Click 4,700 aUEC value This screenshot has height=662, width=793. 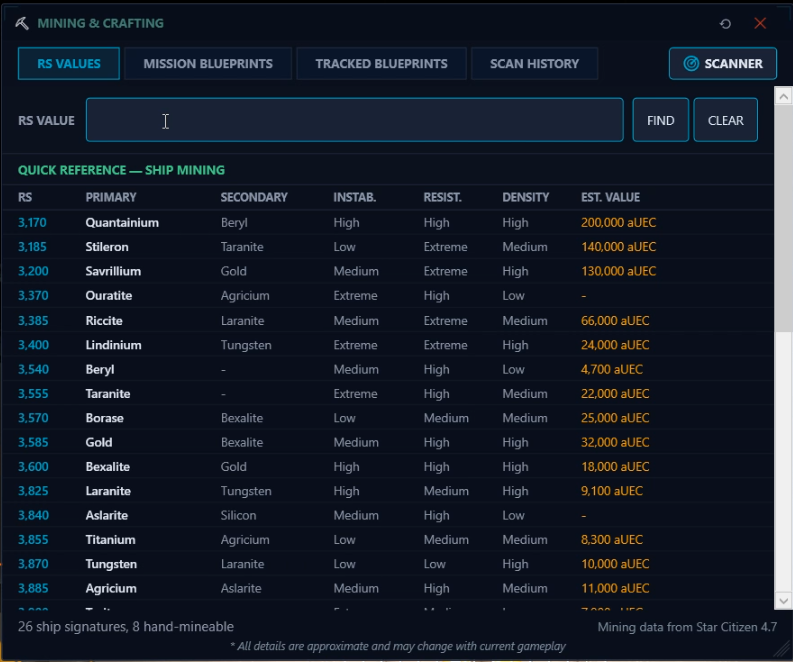(612, 369)
